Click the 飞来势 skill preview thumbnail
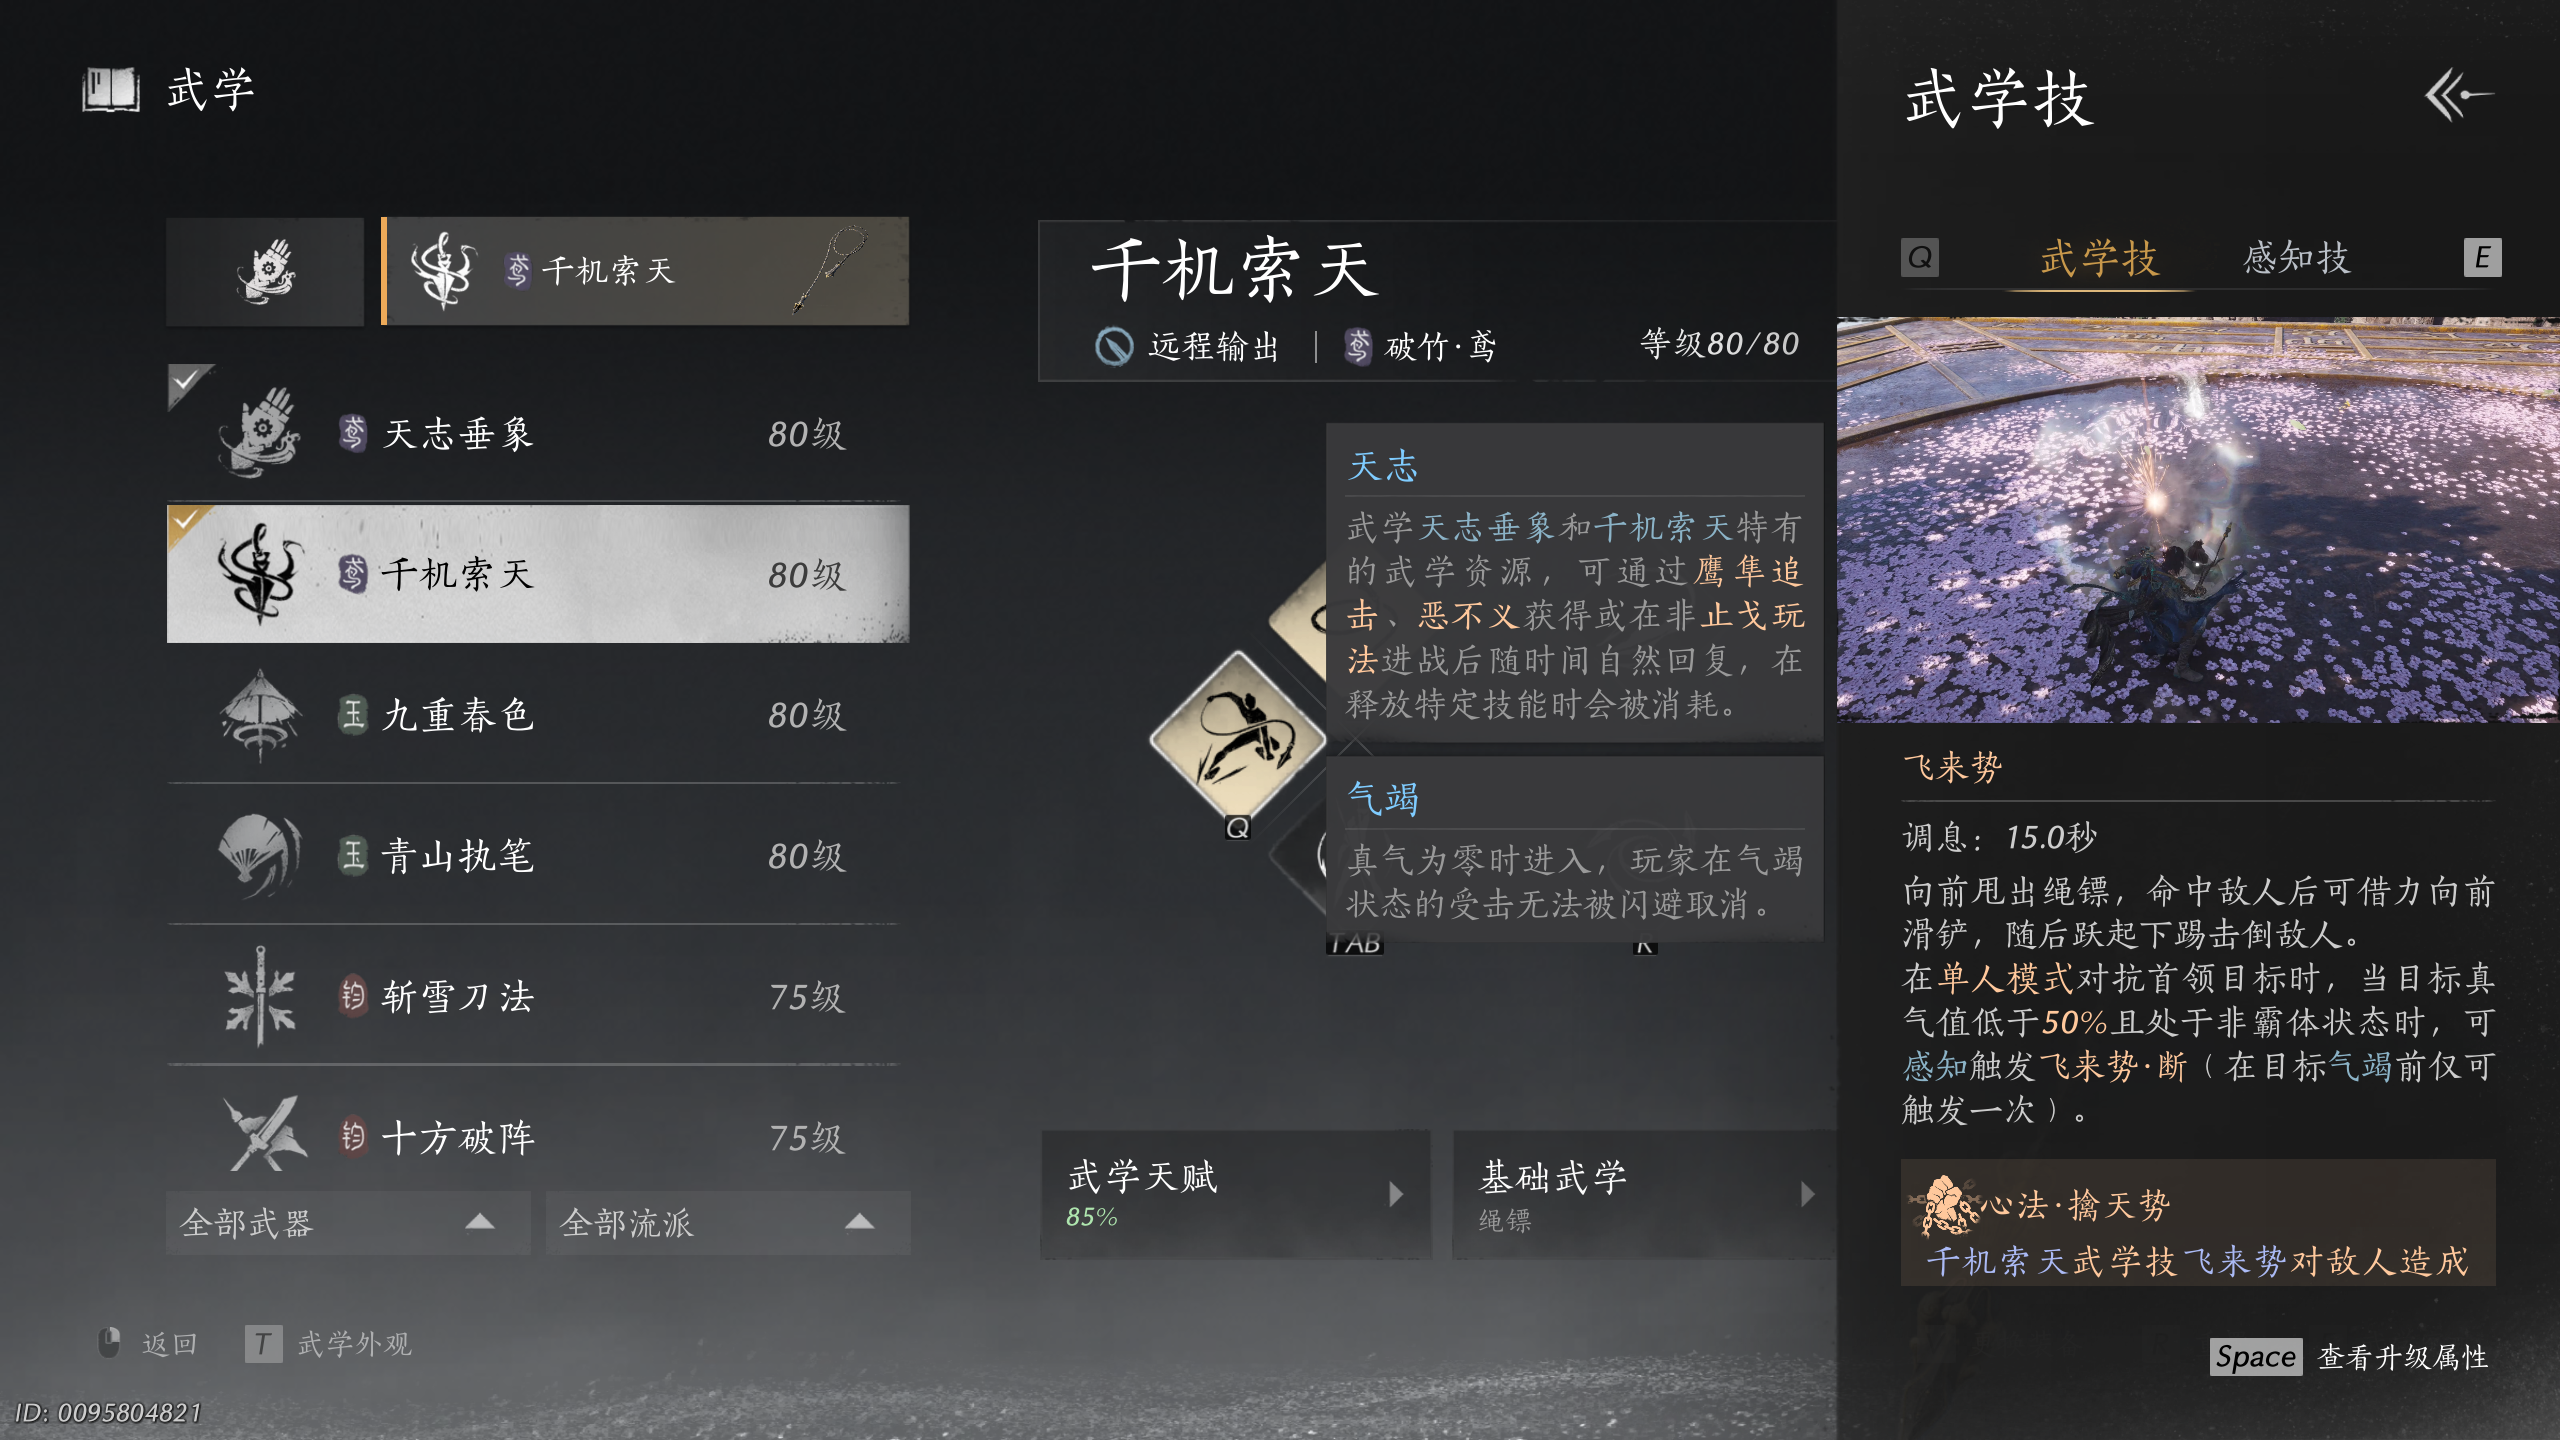 (2198, 520)
